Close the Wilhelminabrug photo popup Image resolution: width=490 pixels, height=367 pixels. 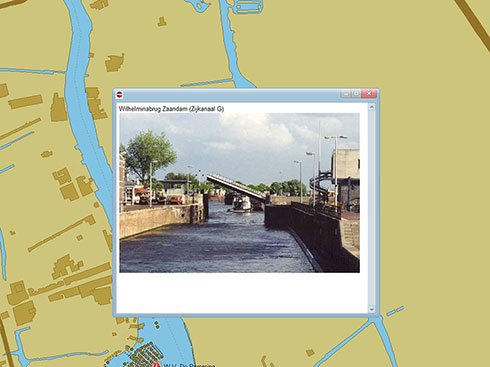point(369,93)
